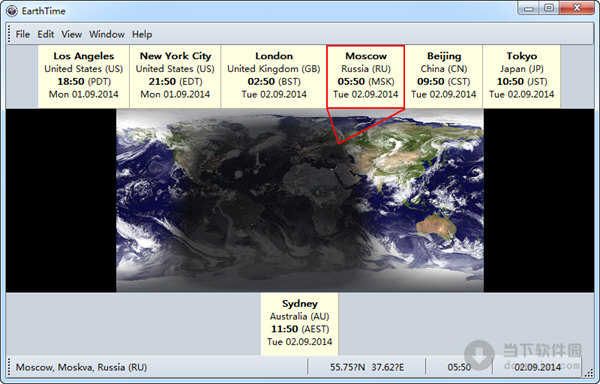Minimize the EarthTime window

tap(529, 8)
